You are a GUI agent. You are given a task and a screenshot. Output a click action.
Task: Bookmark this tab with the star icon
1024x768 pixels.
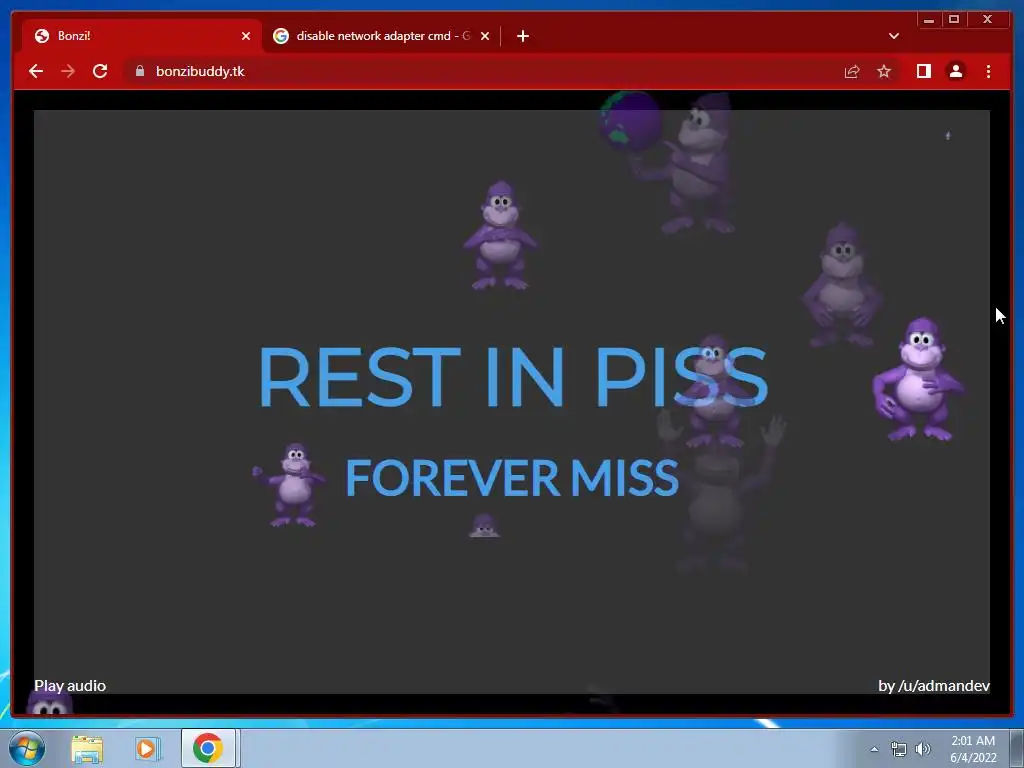pos(884,71)
